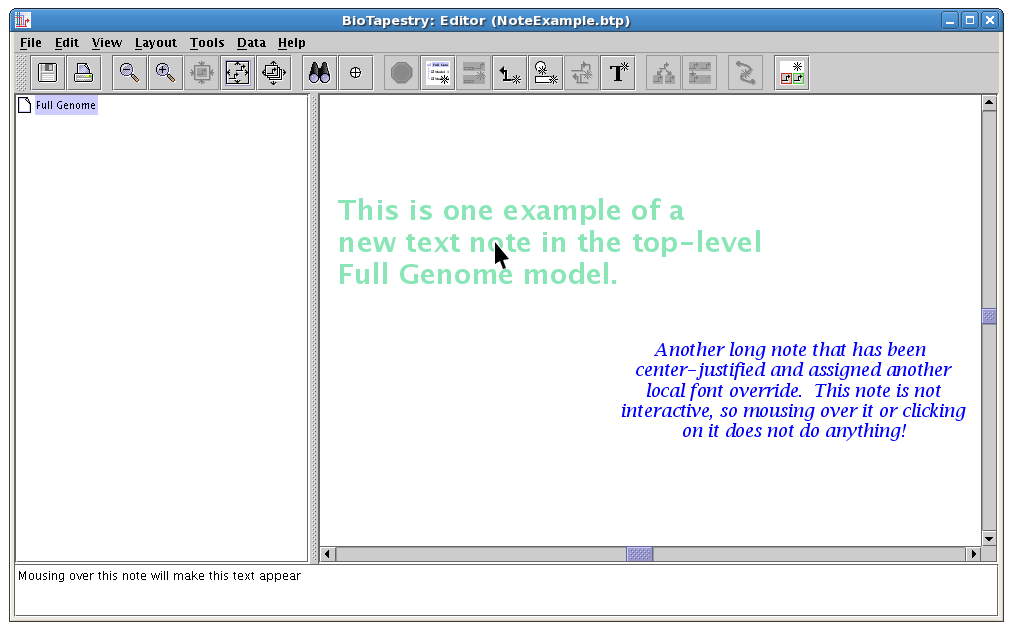Screen dimensions: 1017x635
Task: Open search with the binoculars icon
Action: 319,73
